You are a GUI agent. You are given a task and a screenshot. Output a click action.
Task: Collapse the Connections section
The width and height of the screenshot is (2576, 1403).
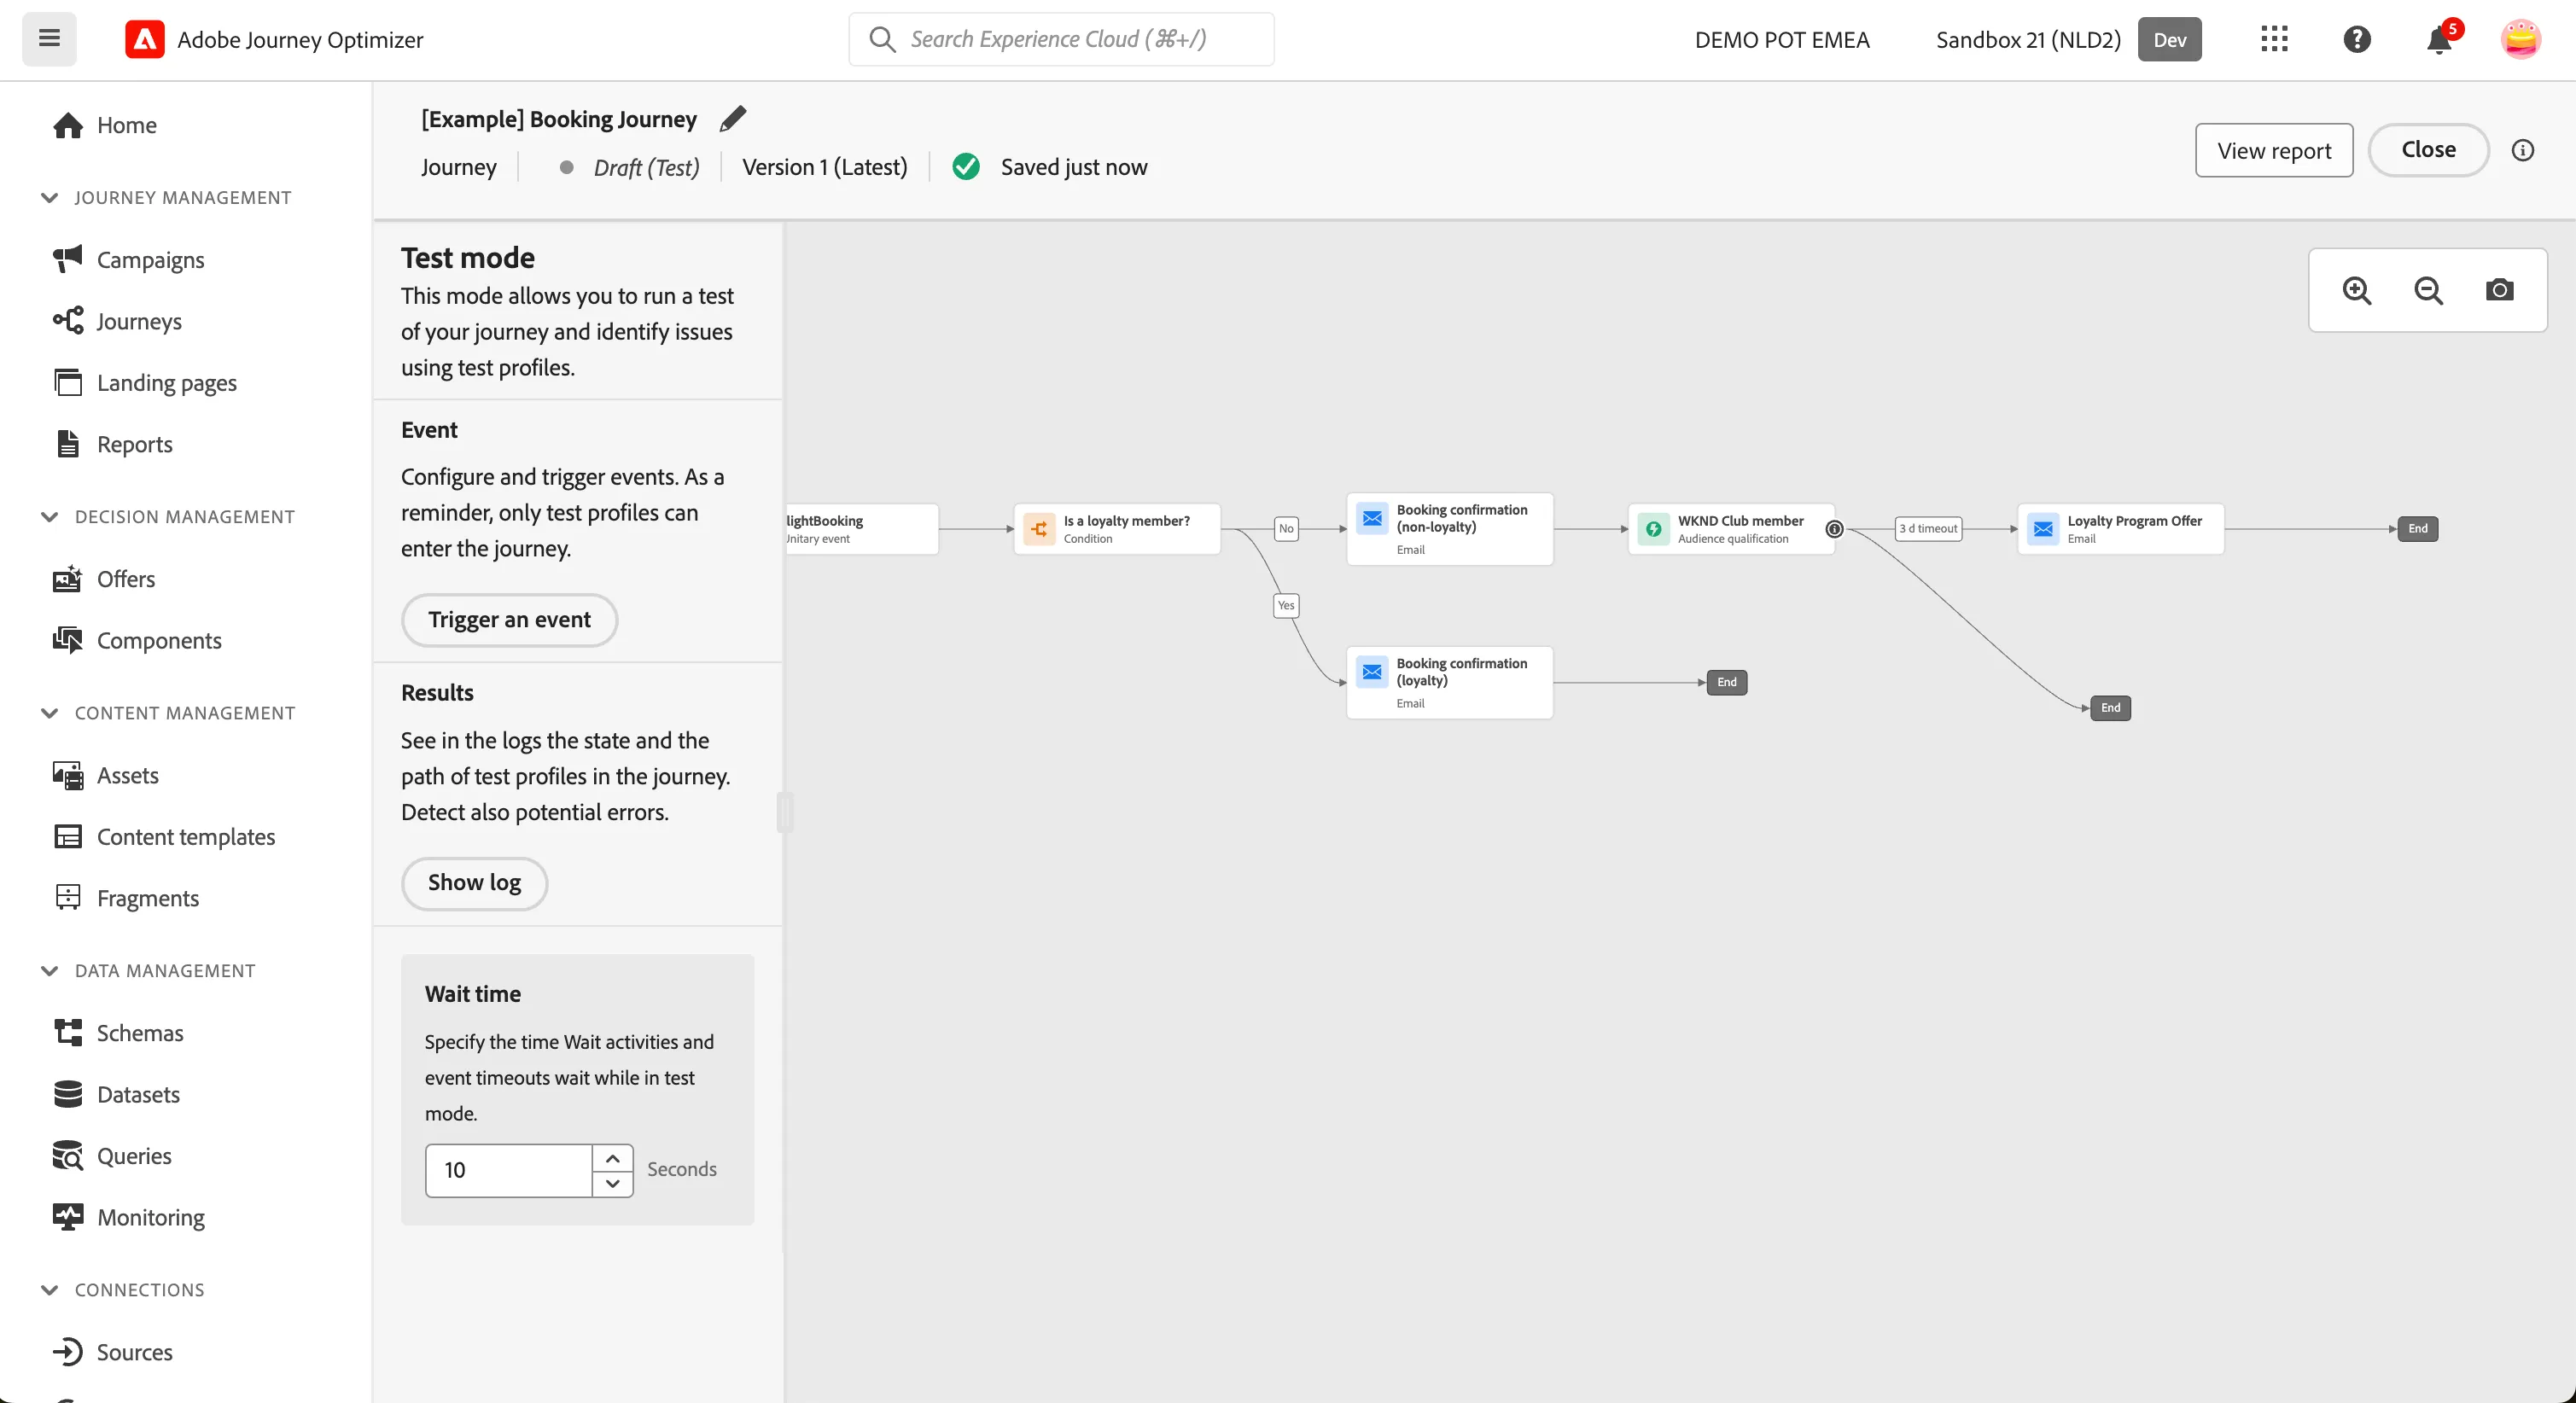[49, 1289]
